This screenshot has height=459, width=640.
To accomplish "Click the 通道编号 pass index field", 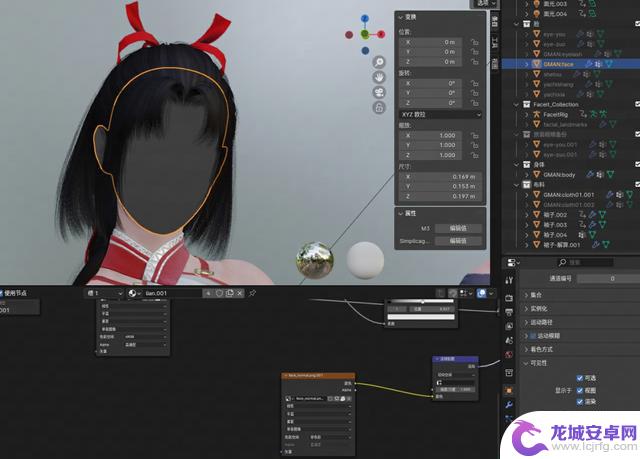I will click(x=609, y=279).
